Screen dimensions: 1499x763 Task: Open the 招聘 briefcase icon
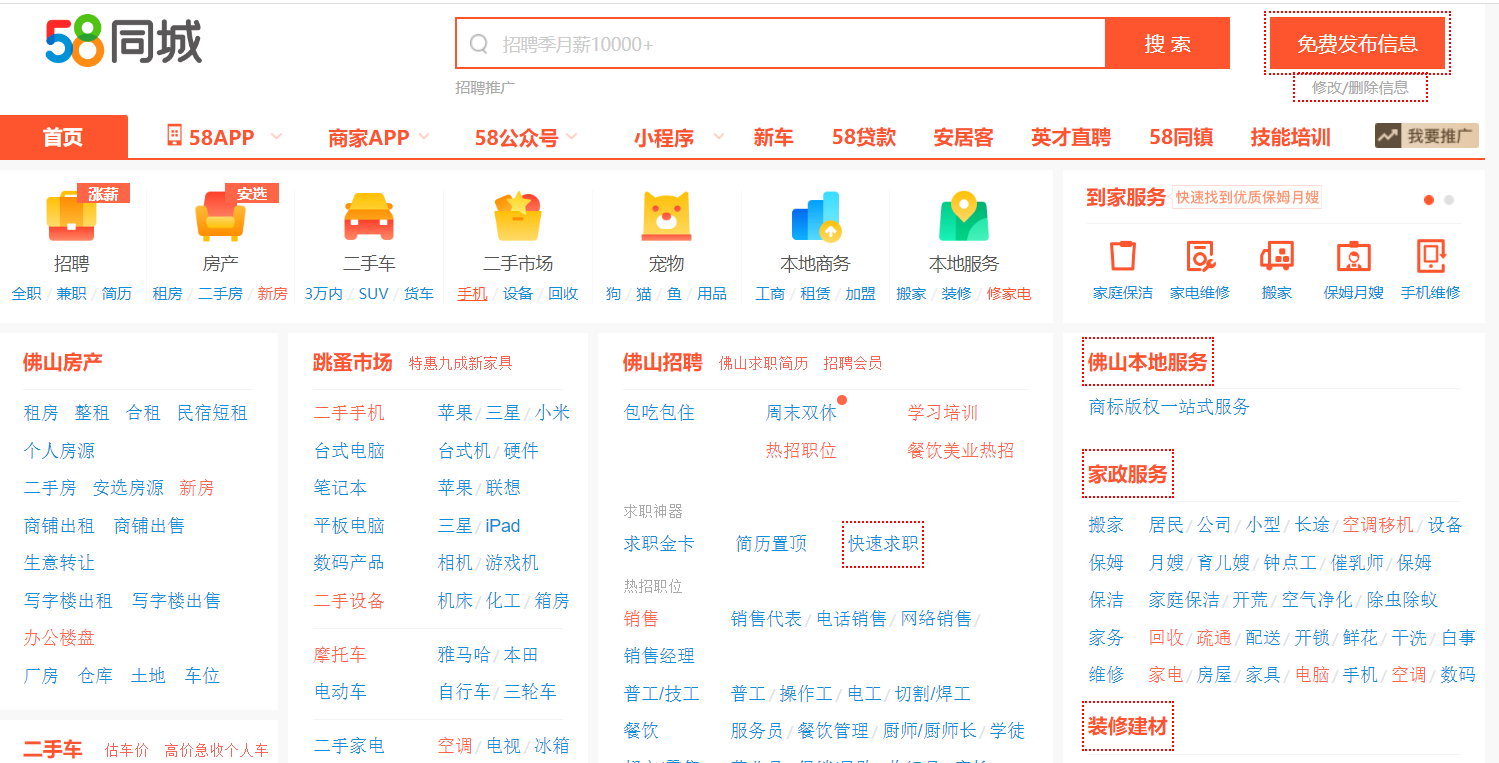tap(72, 217)
